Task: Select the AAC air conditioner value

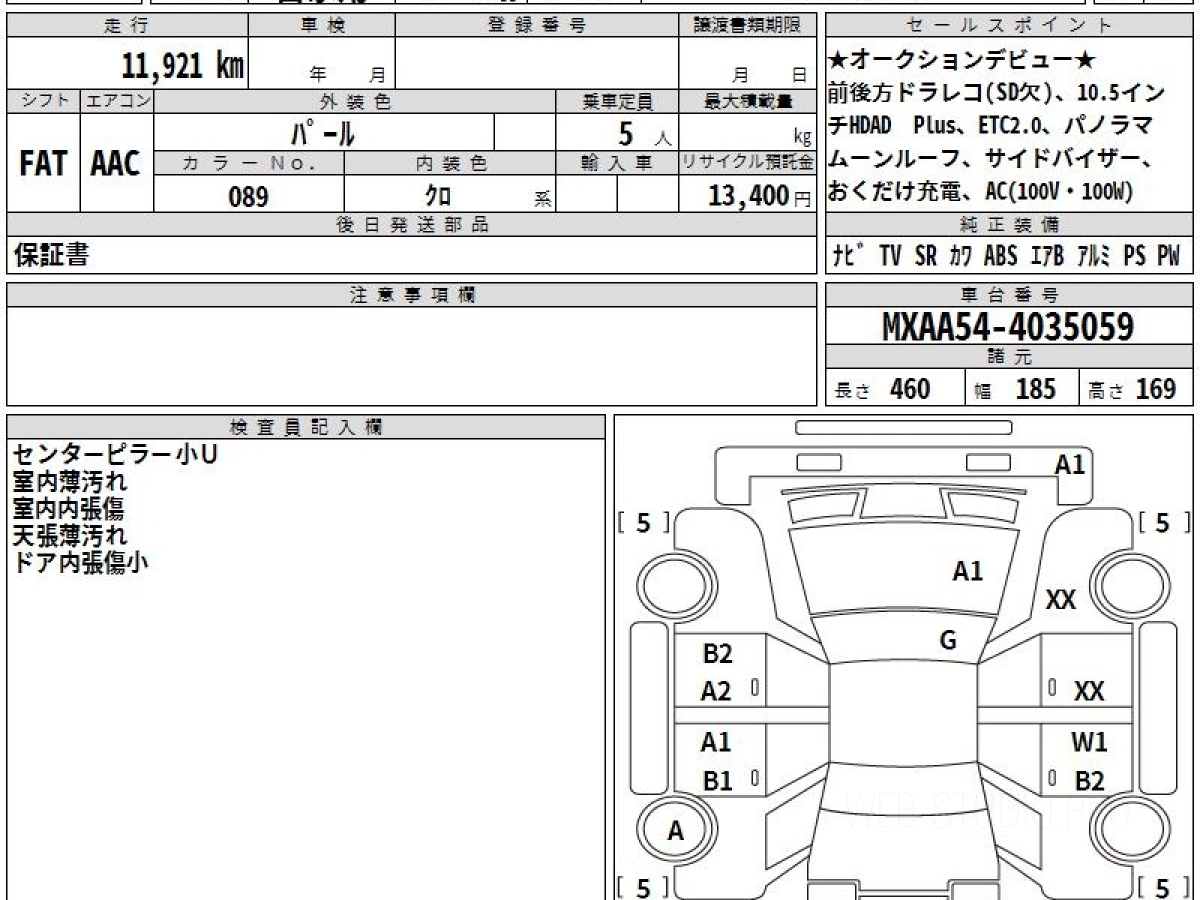Action: click(x=117, y=163)
